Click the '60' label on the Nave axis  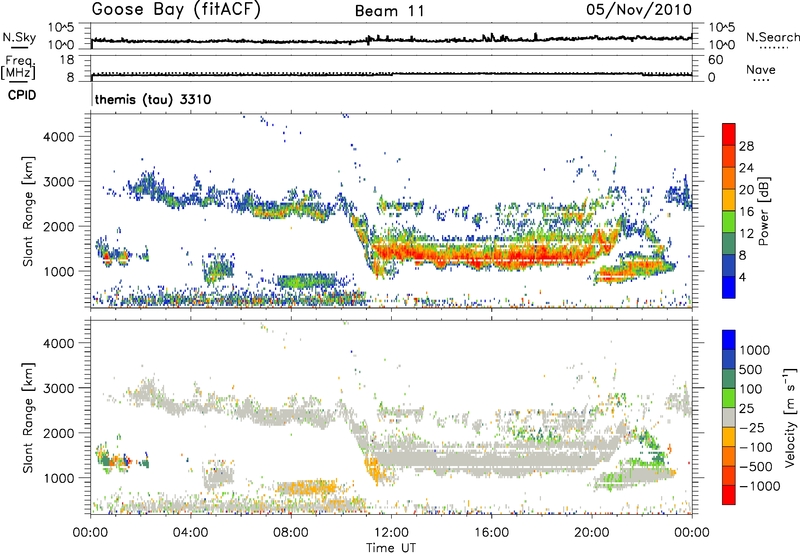point(715,60)
